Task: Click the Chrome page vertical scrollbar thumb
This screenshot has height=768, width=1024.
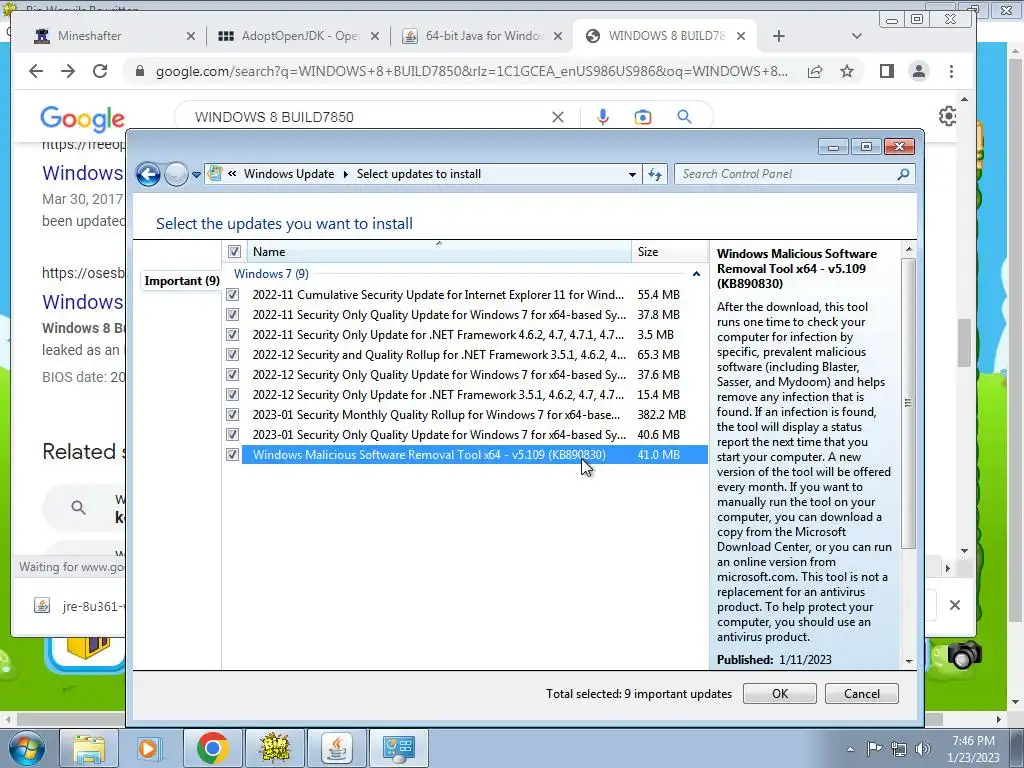Action: 965,342
